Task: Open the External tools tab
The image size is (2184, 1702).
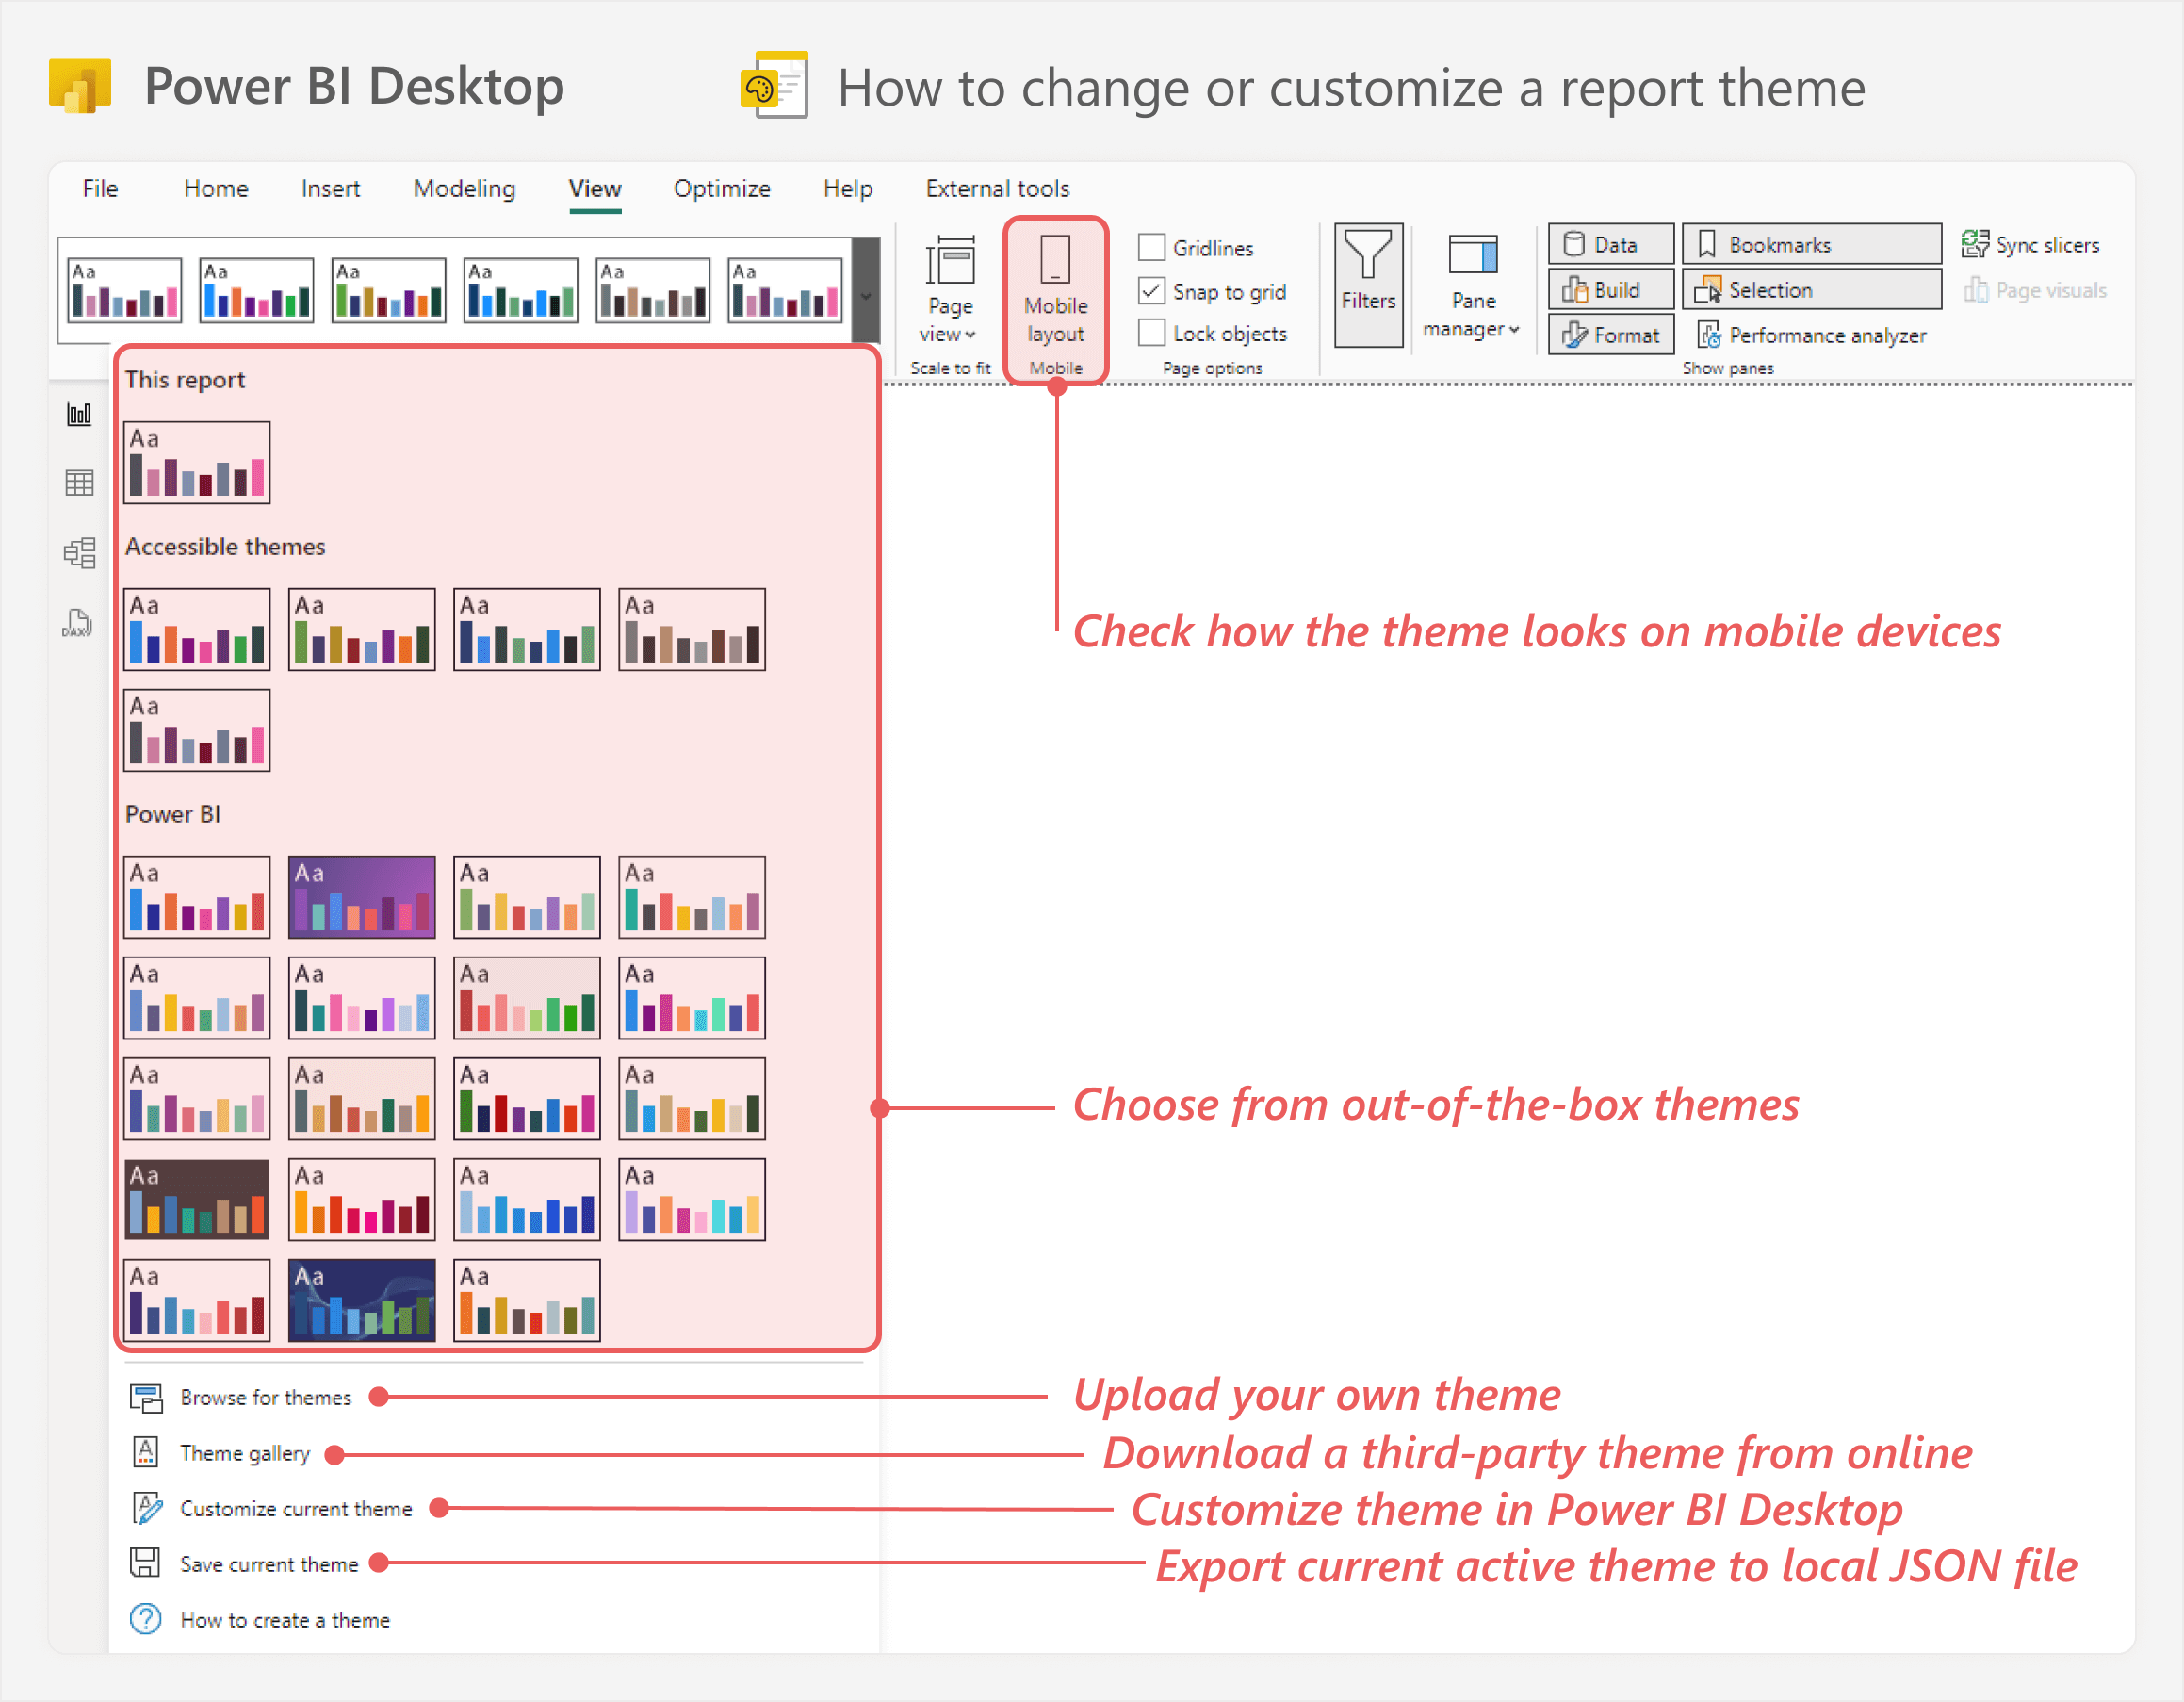Action: pyautogui.click(x=997, y=188)
